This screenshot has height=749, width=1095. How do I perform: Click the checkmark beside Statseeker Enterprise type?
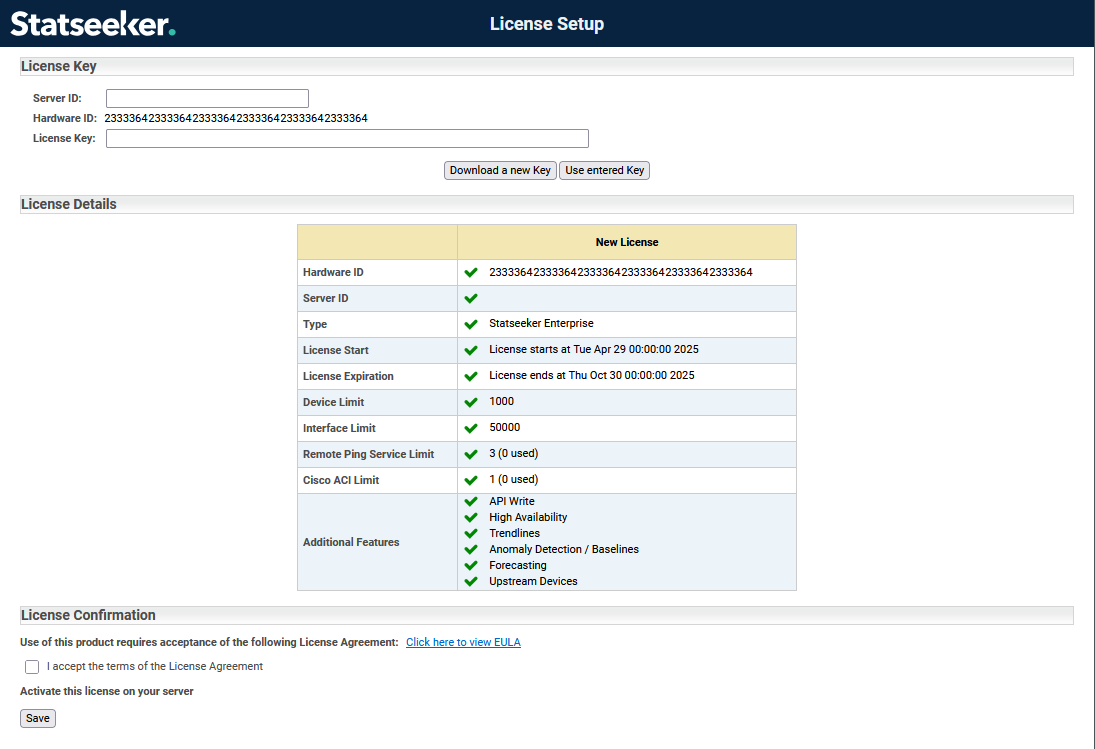[471, 324]
